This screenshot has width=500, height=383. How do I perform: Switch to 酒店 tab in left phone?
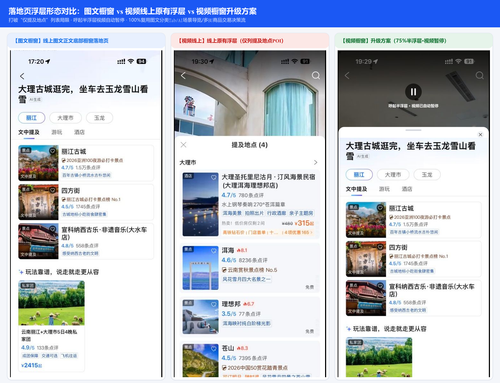(x=79, y=132)
